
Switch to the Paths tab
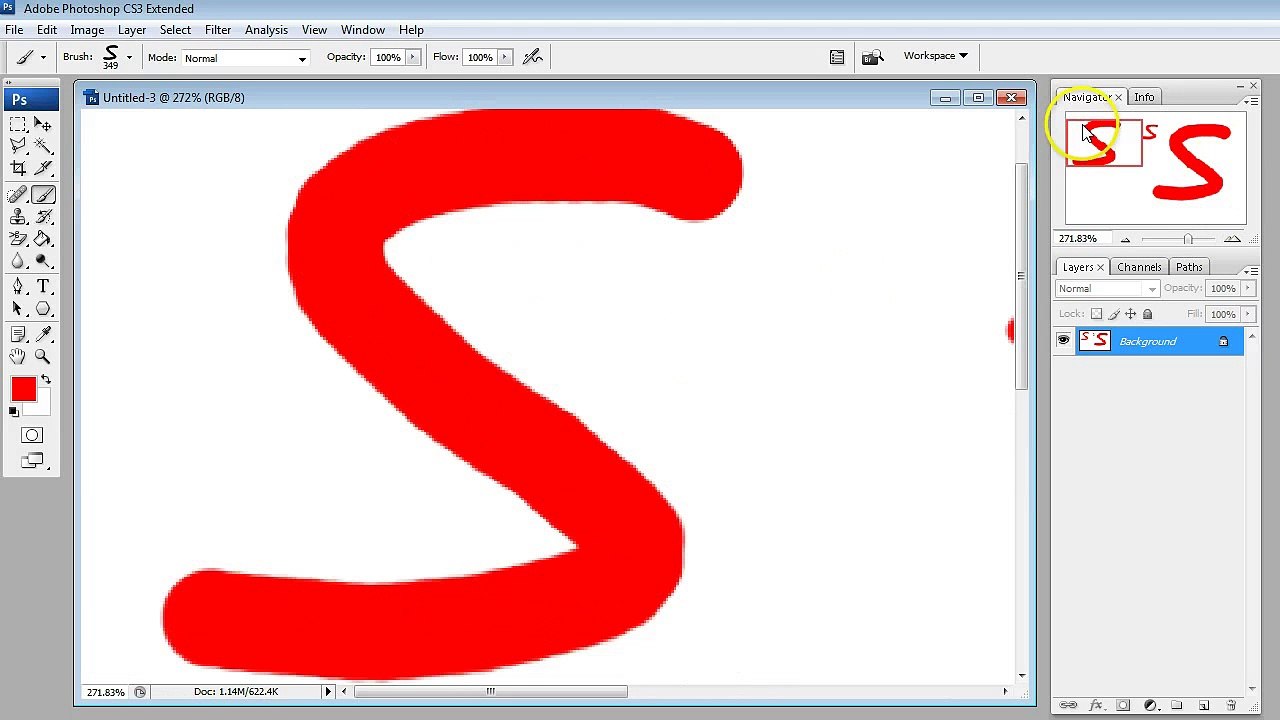click(x=1189, y=267)
